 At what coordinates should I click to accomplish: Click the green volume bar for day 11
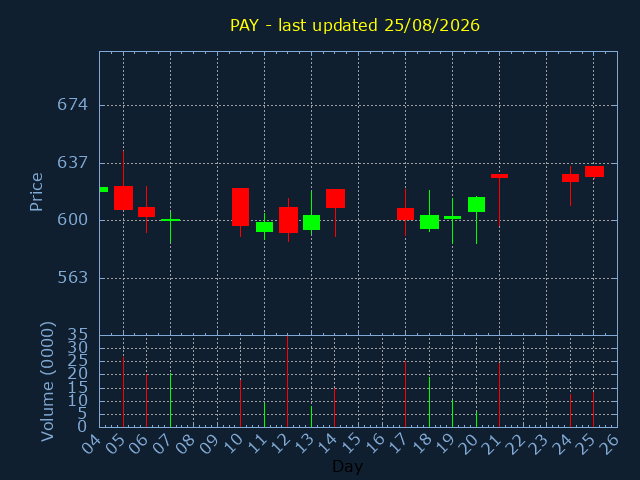click(x=264, y=415)
